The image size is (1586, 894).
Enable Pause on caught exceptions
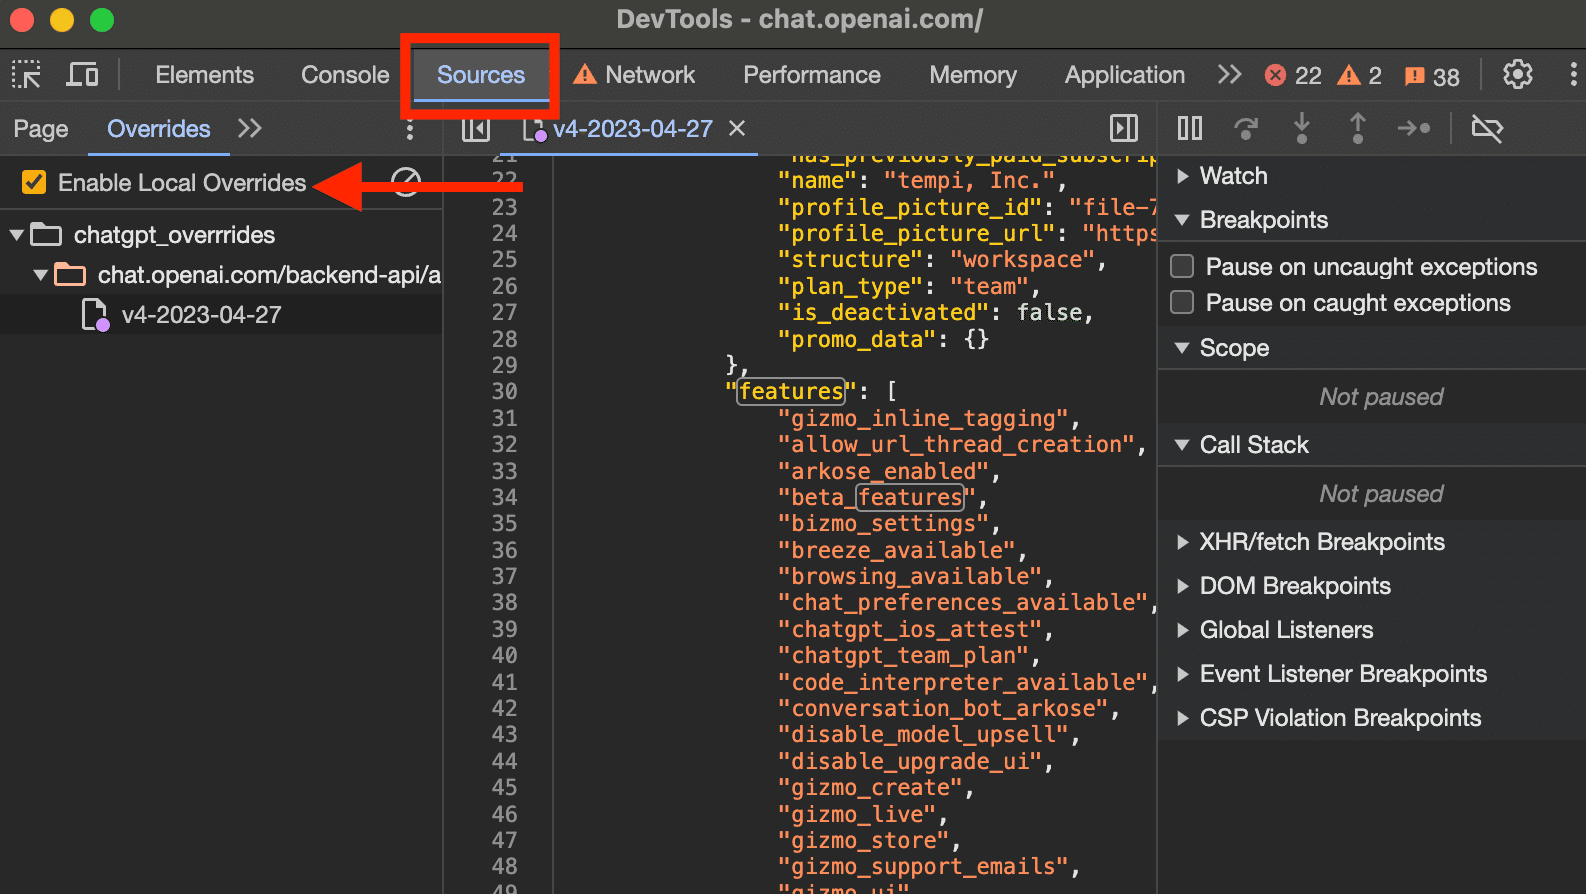point(1182,302)
